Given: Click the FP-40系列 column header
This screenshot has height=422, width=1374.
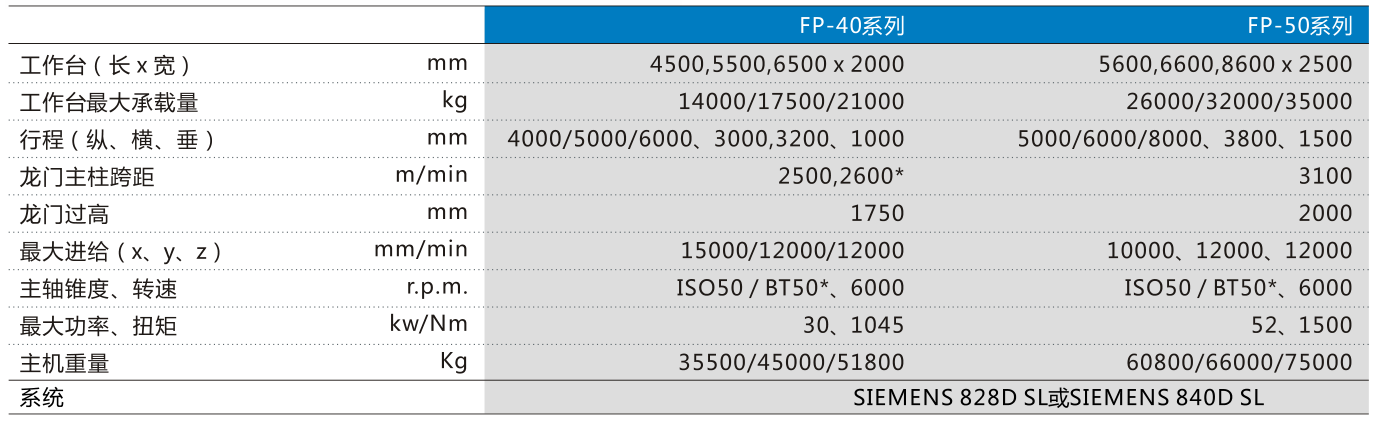Looking at the screenshot, I should click(852, 25).
